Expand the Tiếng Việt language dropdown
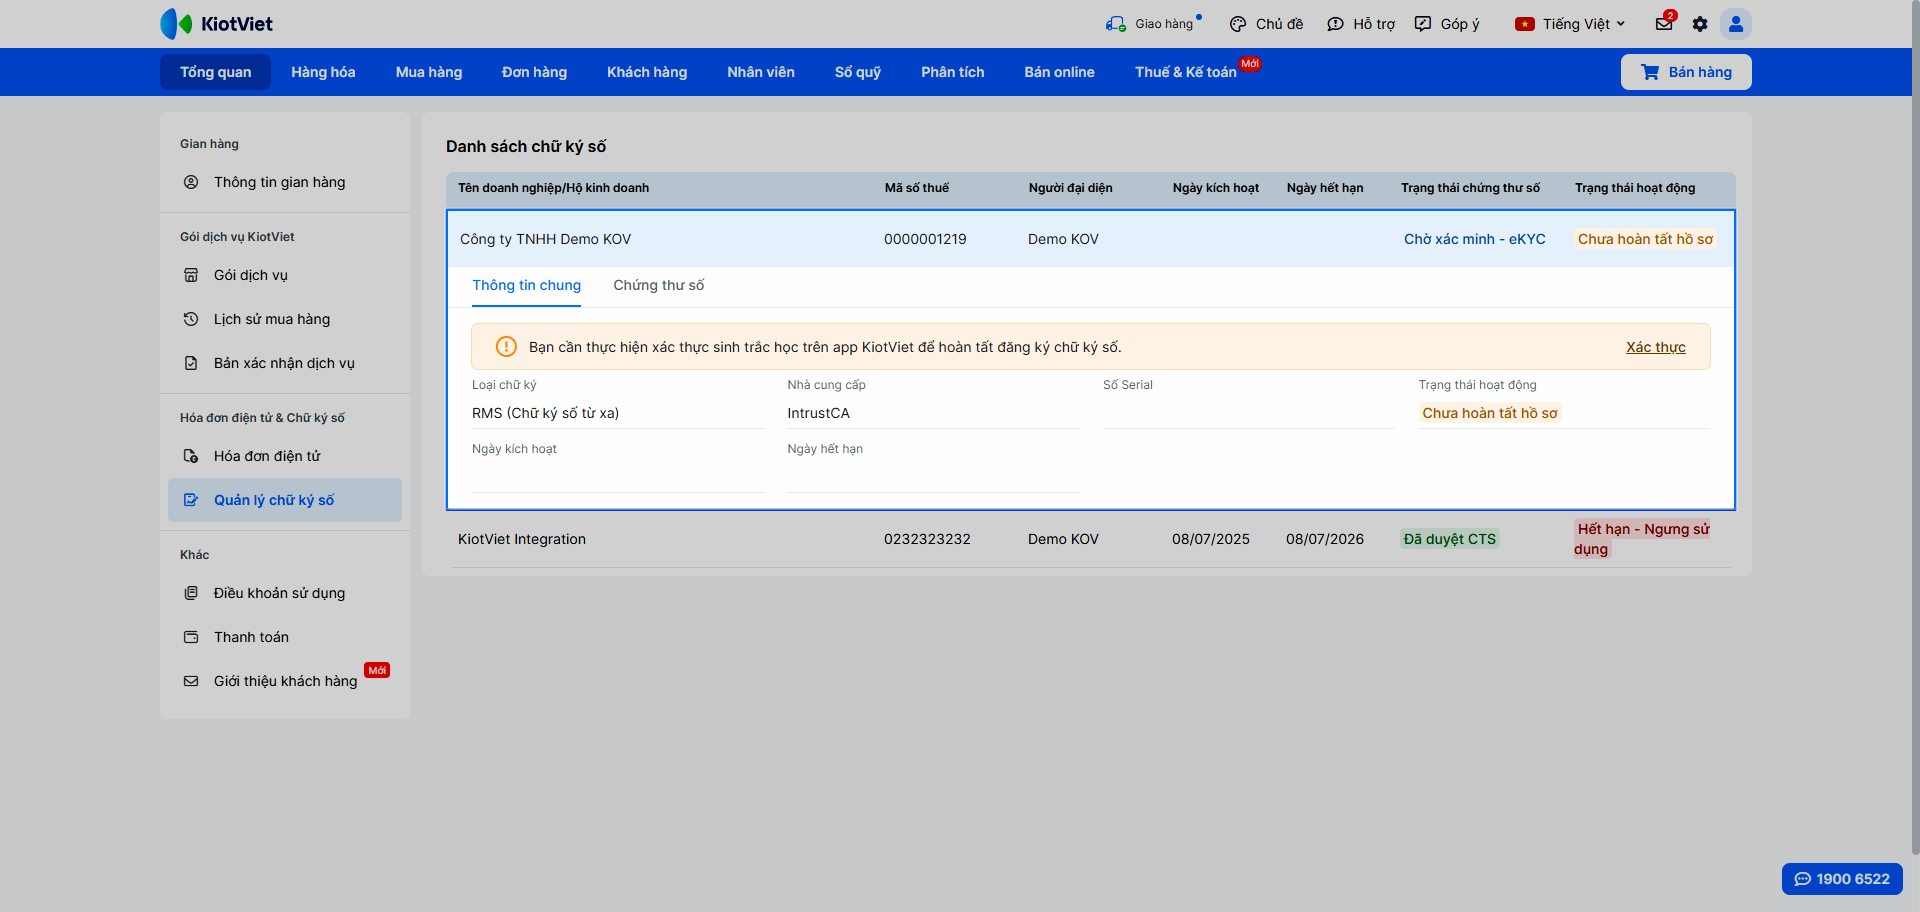1920x912 pixels. point(1573,24)
